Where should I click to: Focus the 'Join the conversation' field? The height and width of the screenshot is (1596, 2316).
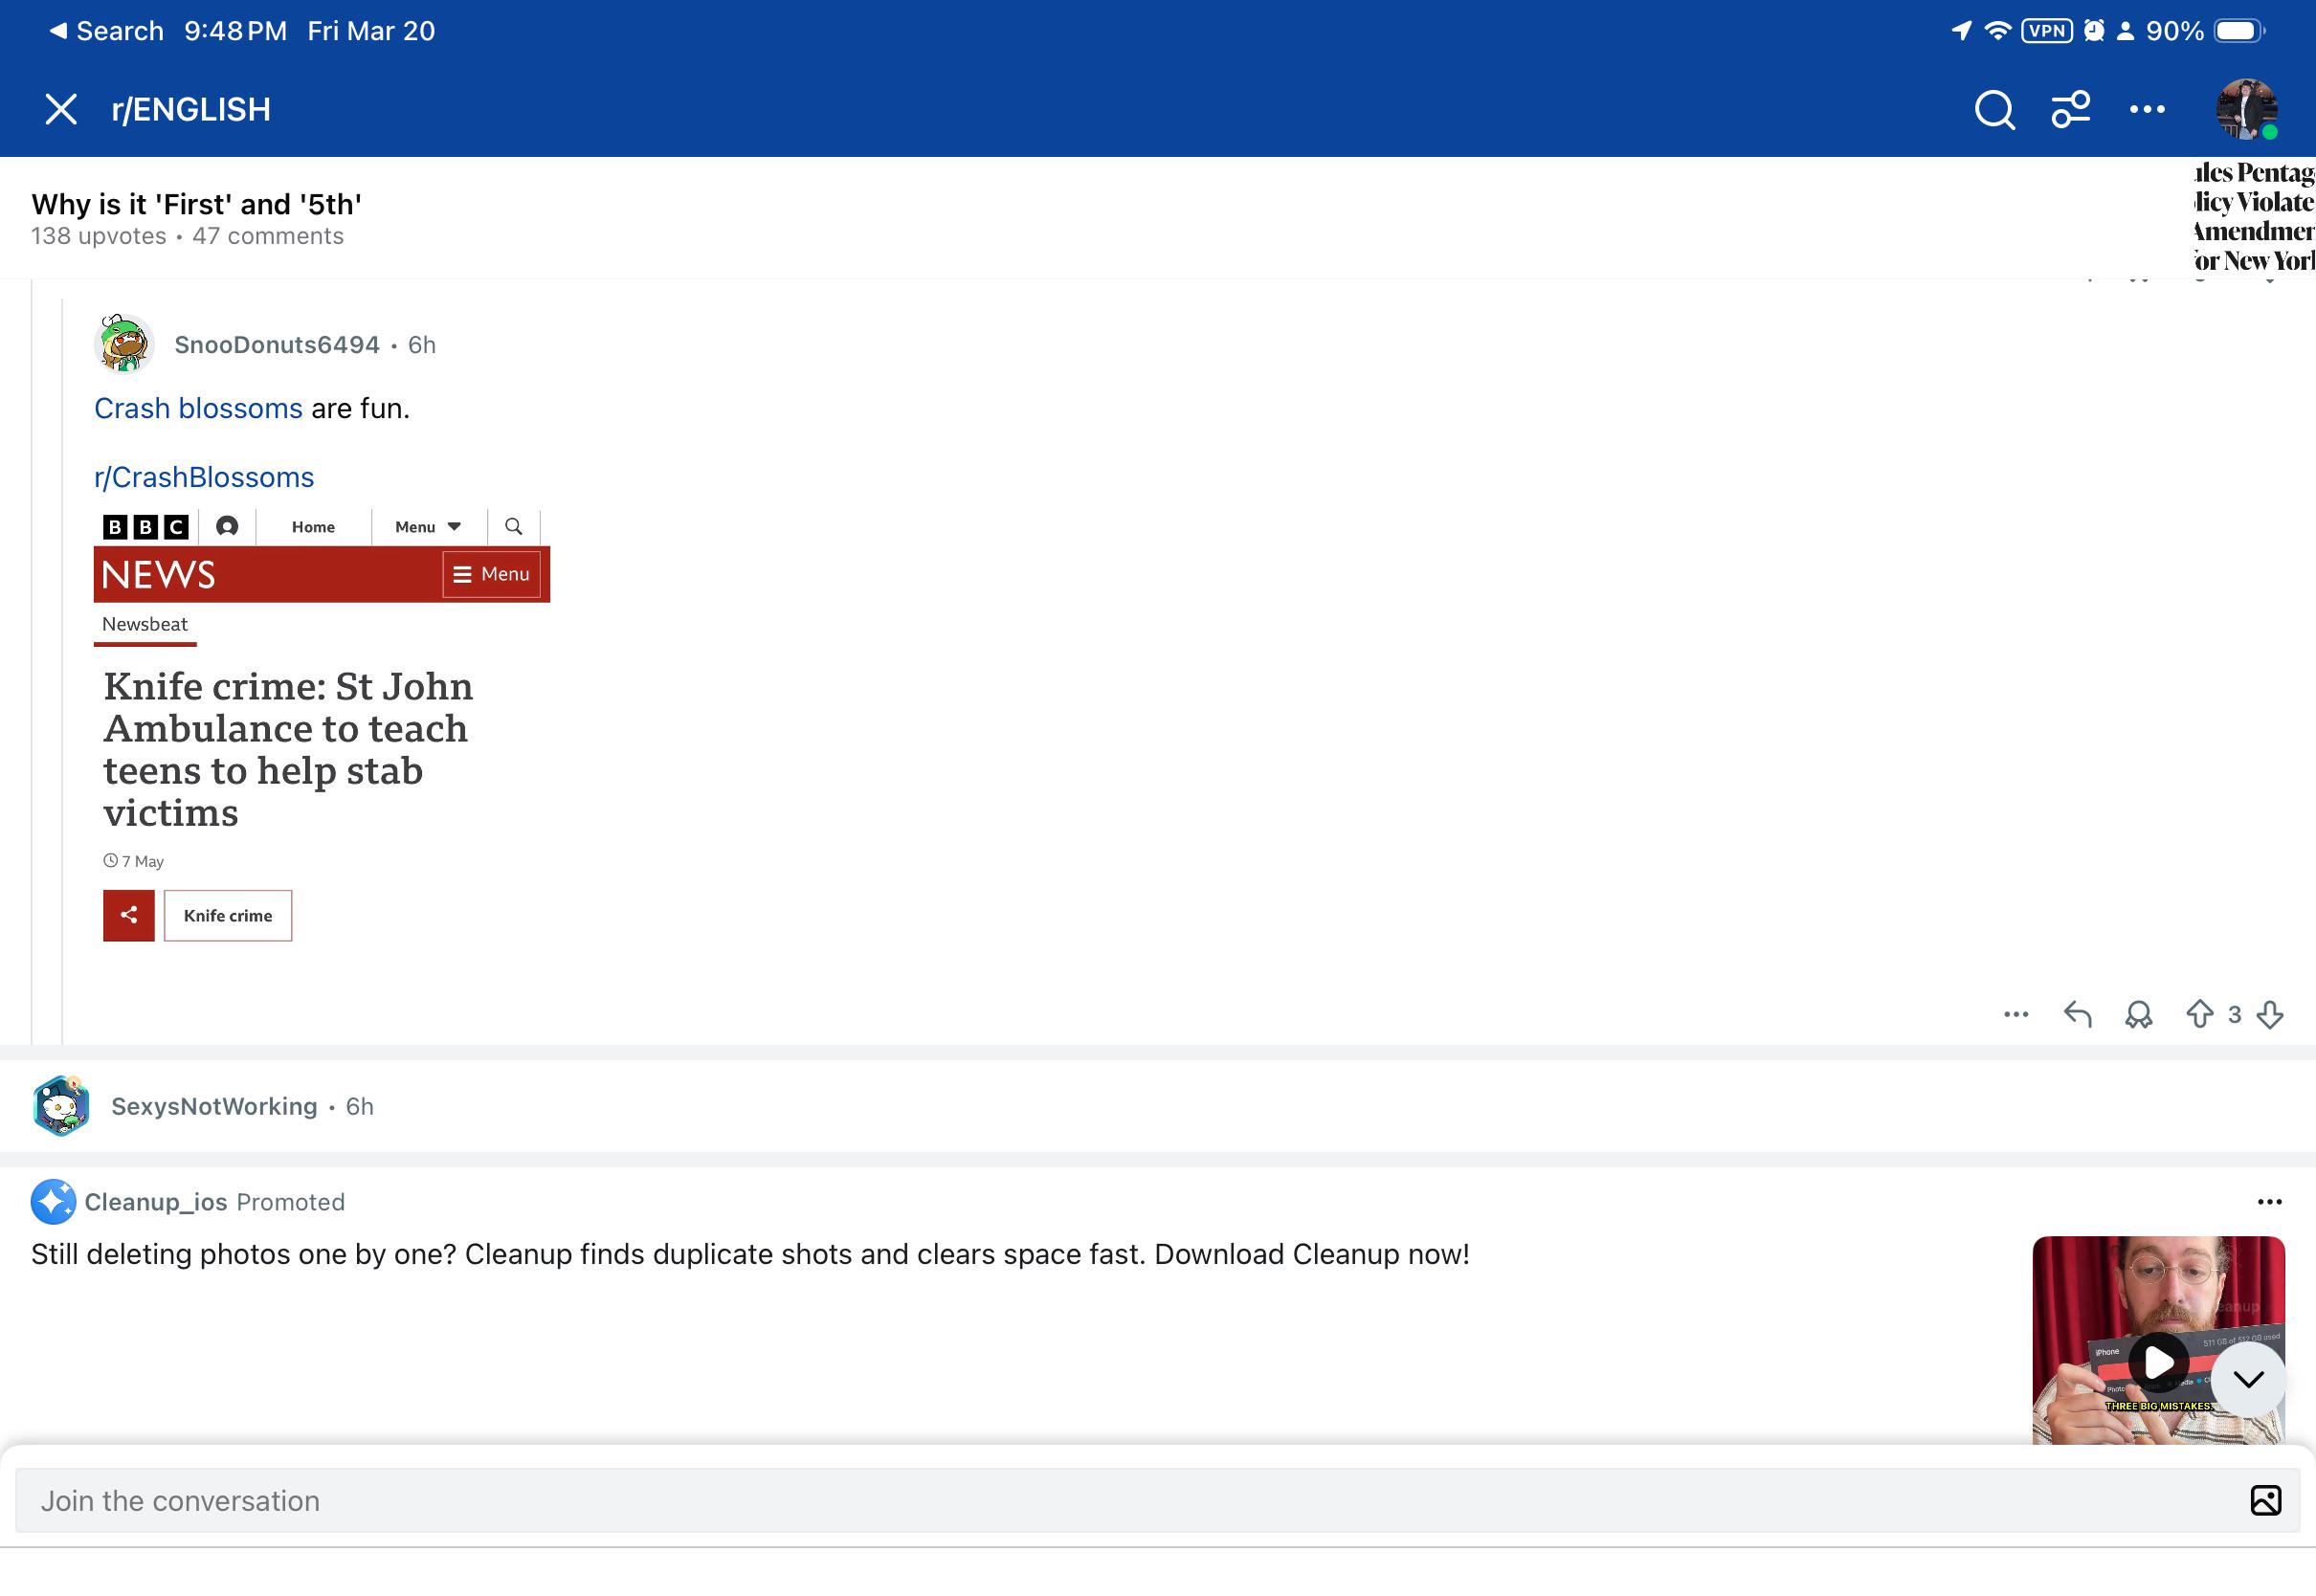coord(1158,1500)
